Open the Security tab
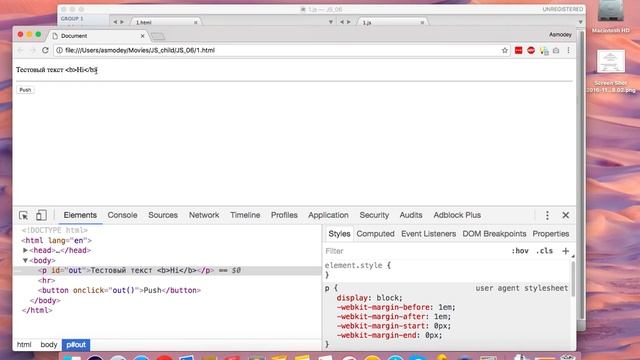The image size is (640, 360). tap(374, 215)
